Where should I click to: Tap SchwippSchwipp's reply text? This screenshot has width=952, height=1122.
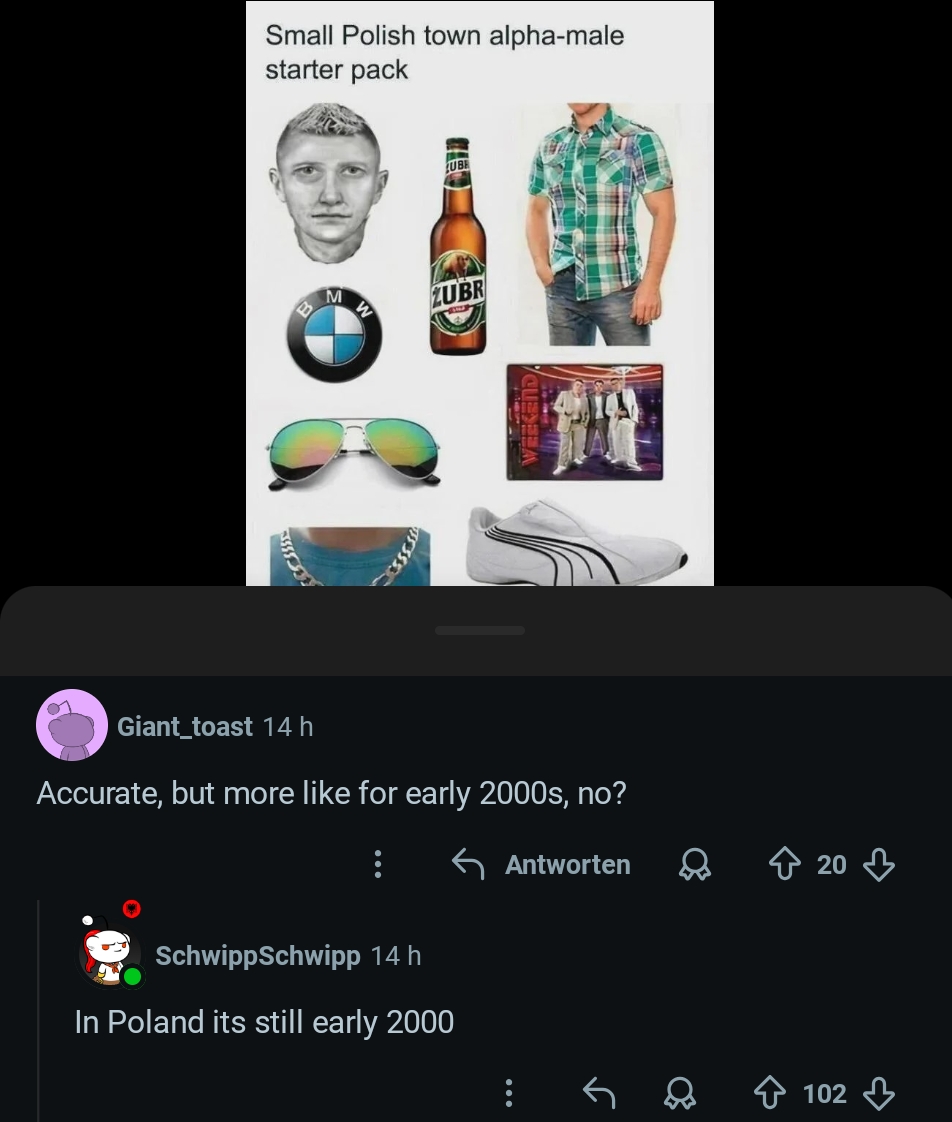(x=264, y=1022)
